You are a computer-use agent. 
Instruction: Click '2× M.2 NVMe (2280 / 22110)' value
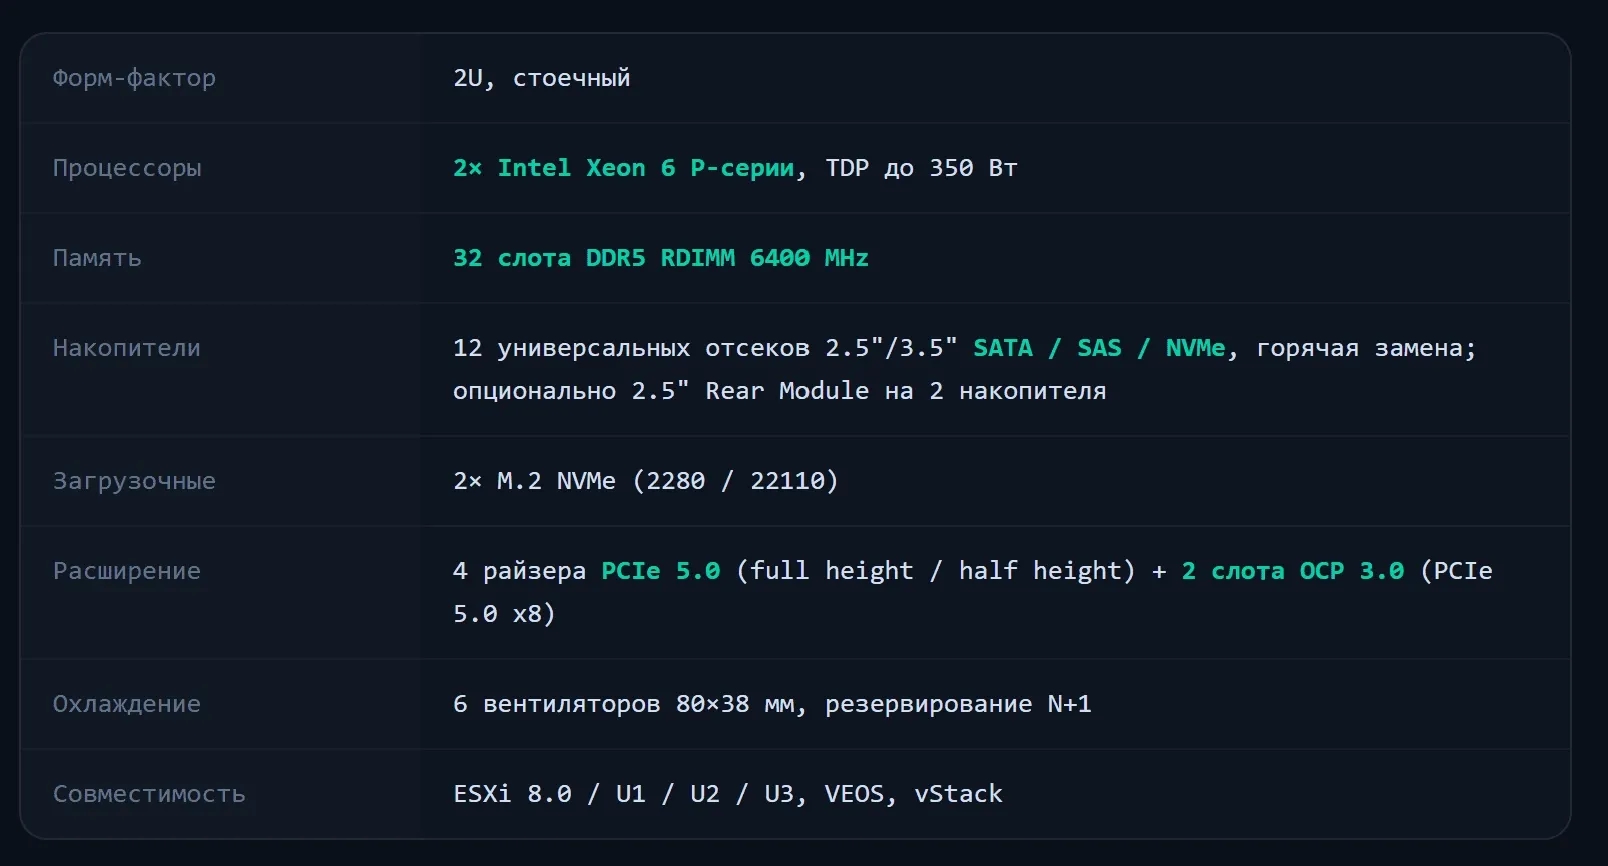click(646, 481)
